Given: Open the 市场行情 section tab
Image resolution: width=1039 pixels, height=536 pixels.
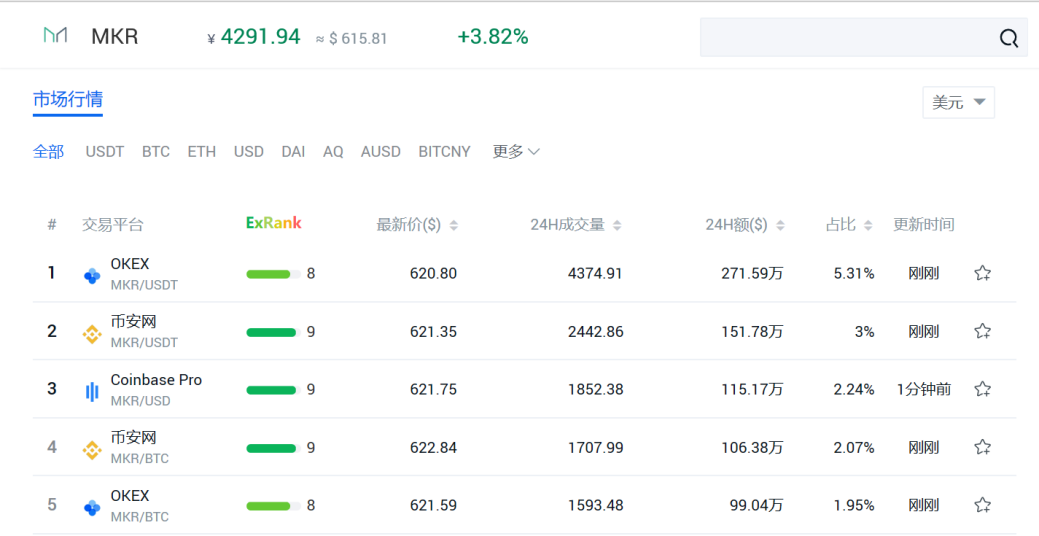Looking at the screenshot, I should 68,100.
